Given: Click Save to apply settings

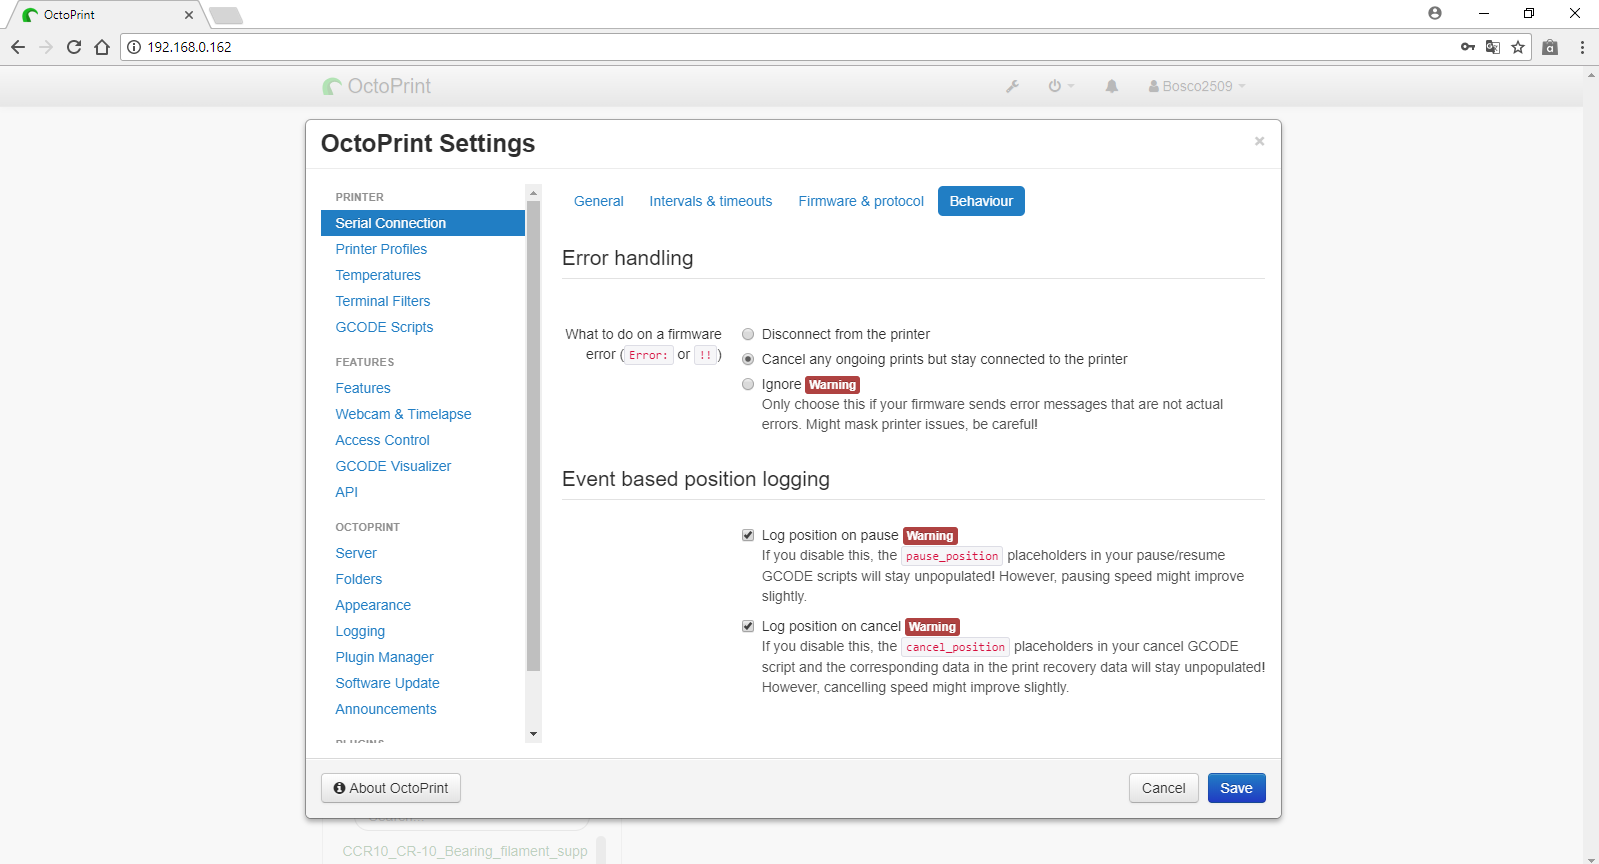Looking at the screenshot, I should (1236, 788).
